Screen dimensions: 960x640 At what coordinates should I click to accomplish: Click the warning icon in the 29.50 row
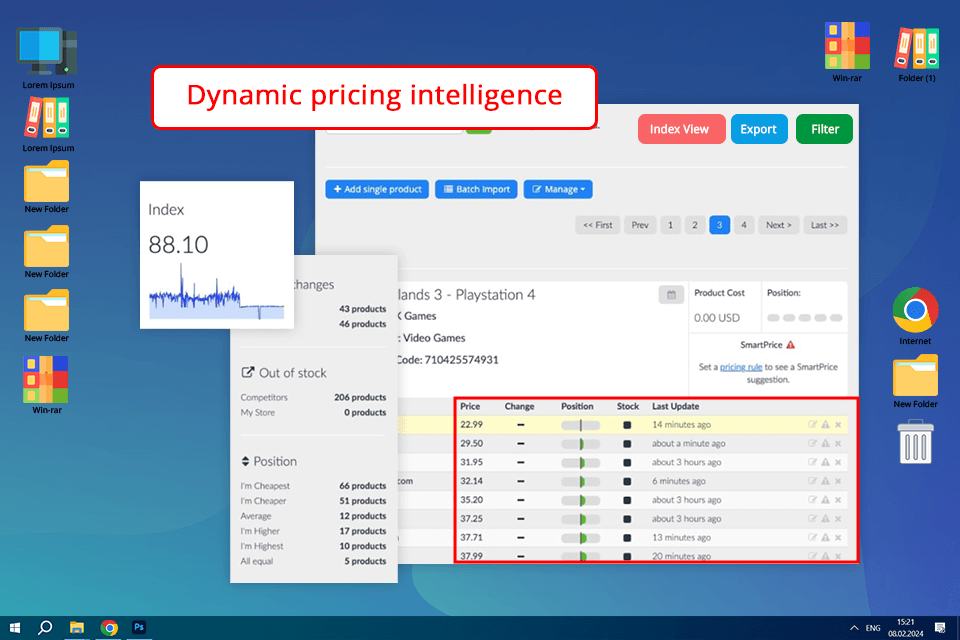pyautogui.click(x=825, y=444)
